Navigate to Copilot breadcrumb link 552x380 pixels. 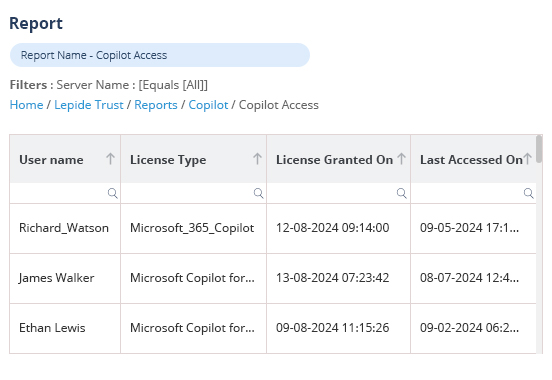click(x=208, y=105)
